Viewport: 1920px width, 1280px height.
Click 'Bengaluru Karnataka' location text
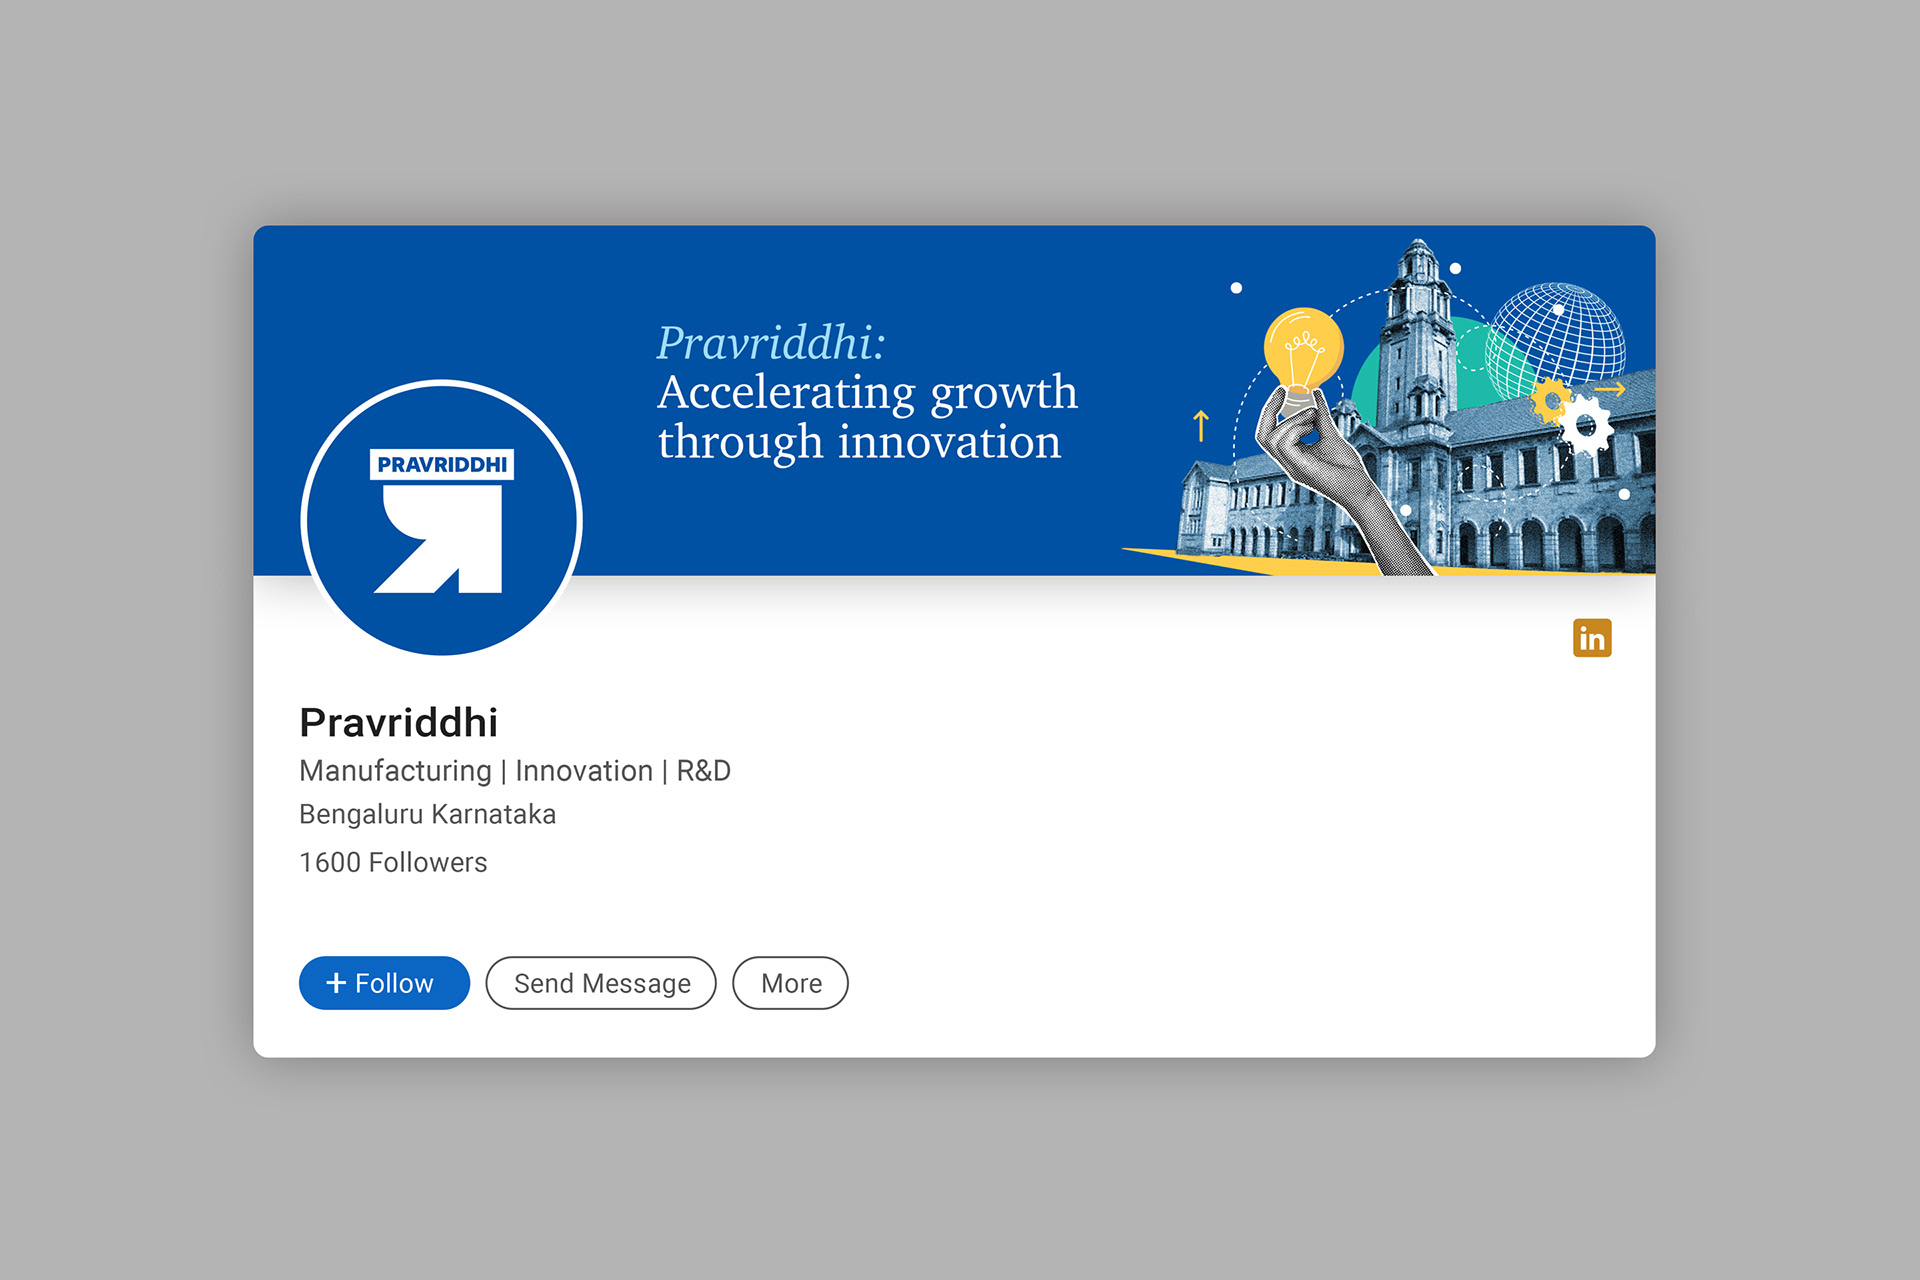pyautogui.click(x=427, y=814)
